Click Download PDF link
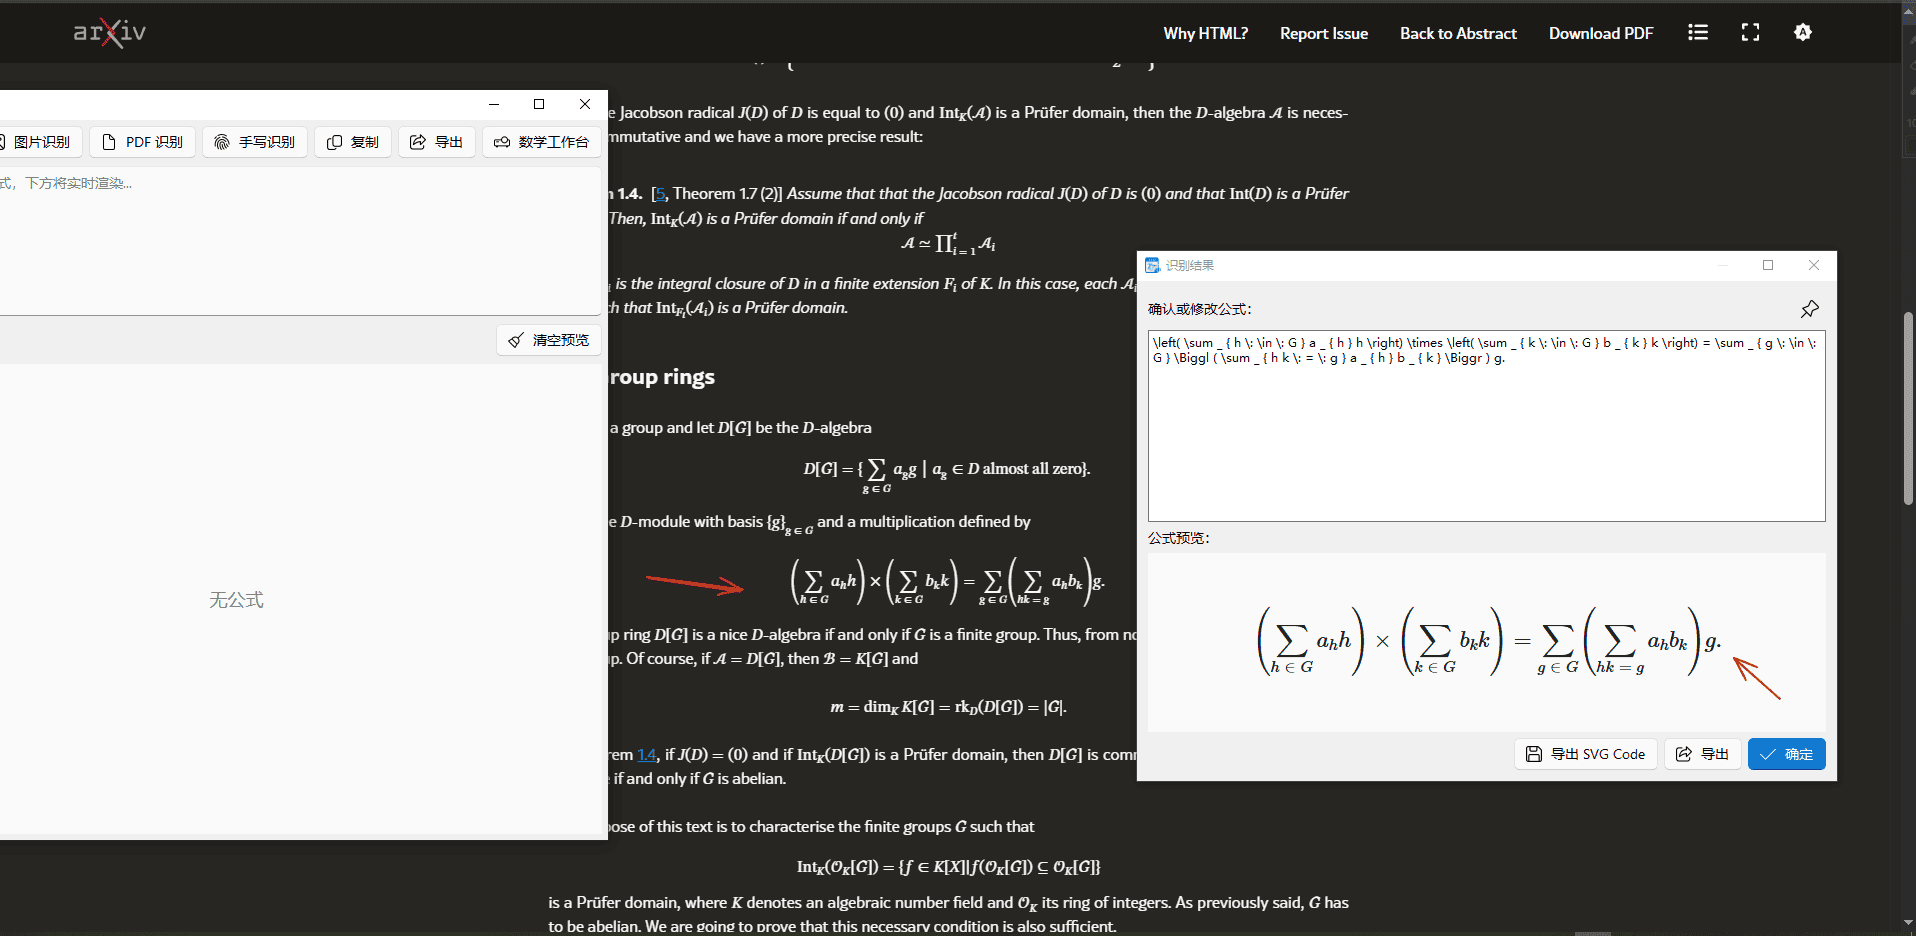The height and width of the screenshot is (936, 1916). click(x=1601, y=33)
